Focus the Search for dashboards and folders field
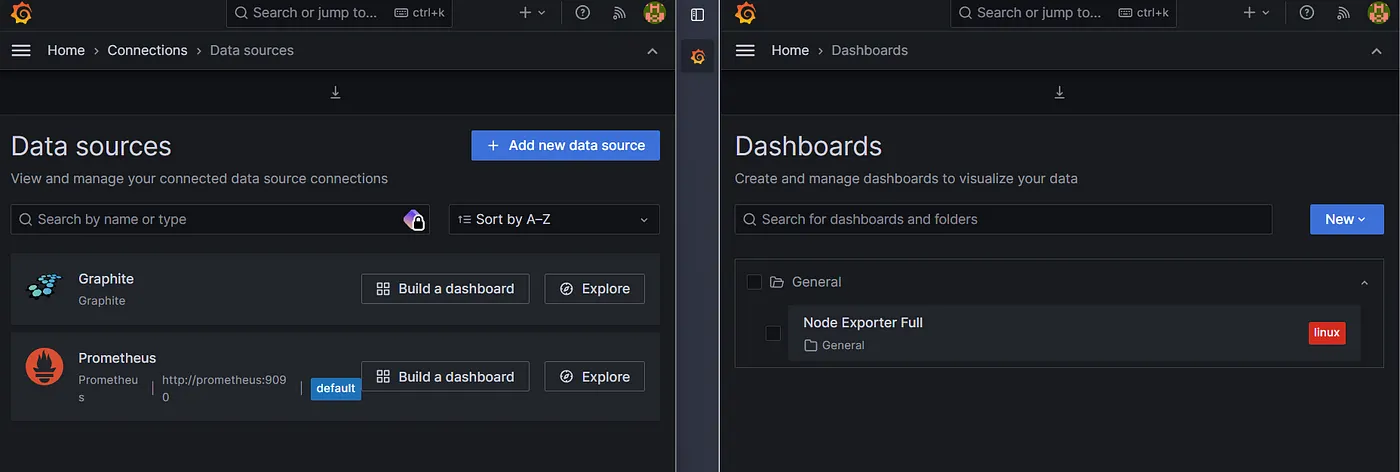Viewport: 1400px width, 472px height. coord(1003,219)
